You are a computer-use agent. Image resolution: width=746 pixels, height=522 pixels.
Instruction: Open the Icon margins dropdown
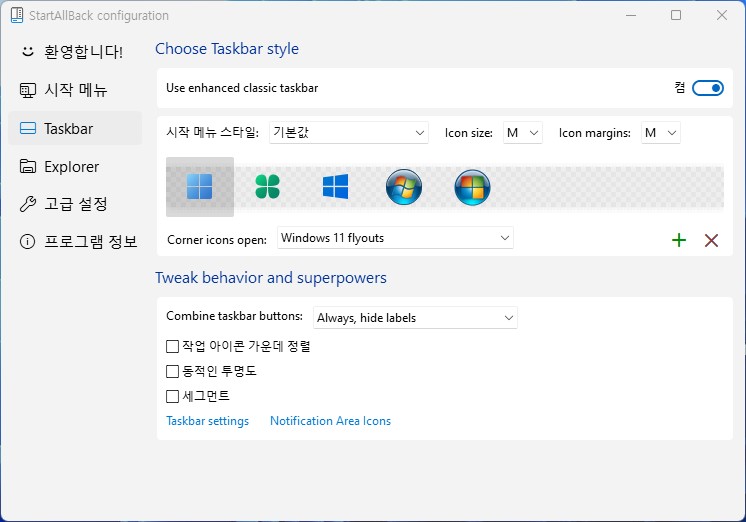click(x=660, y=133)
